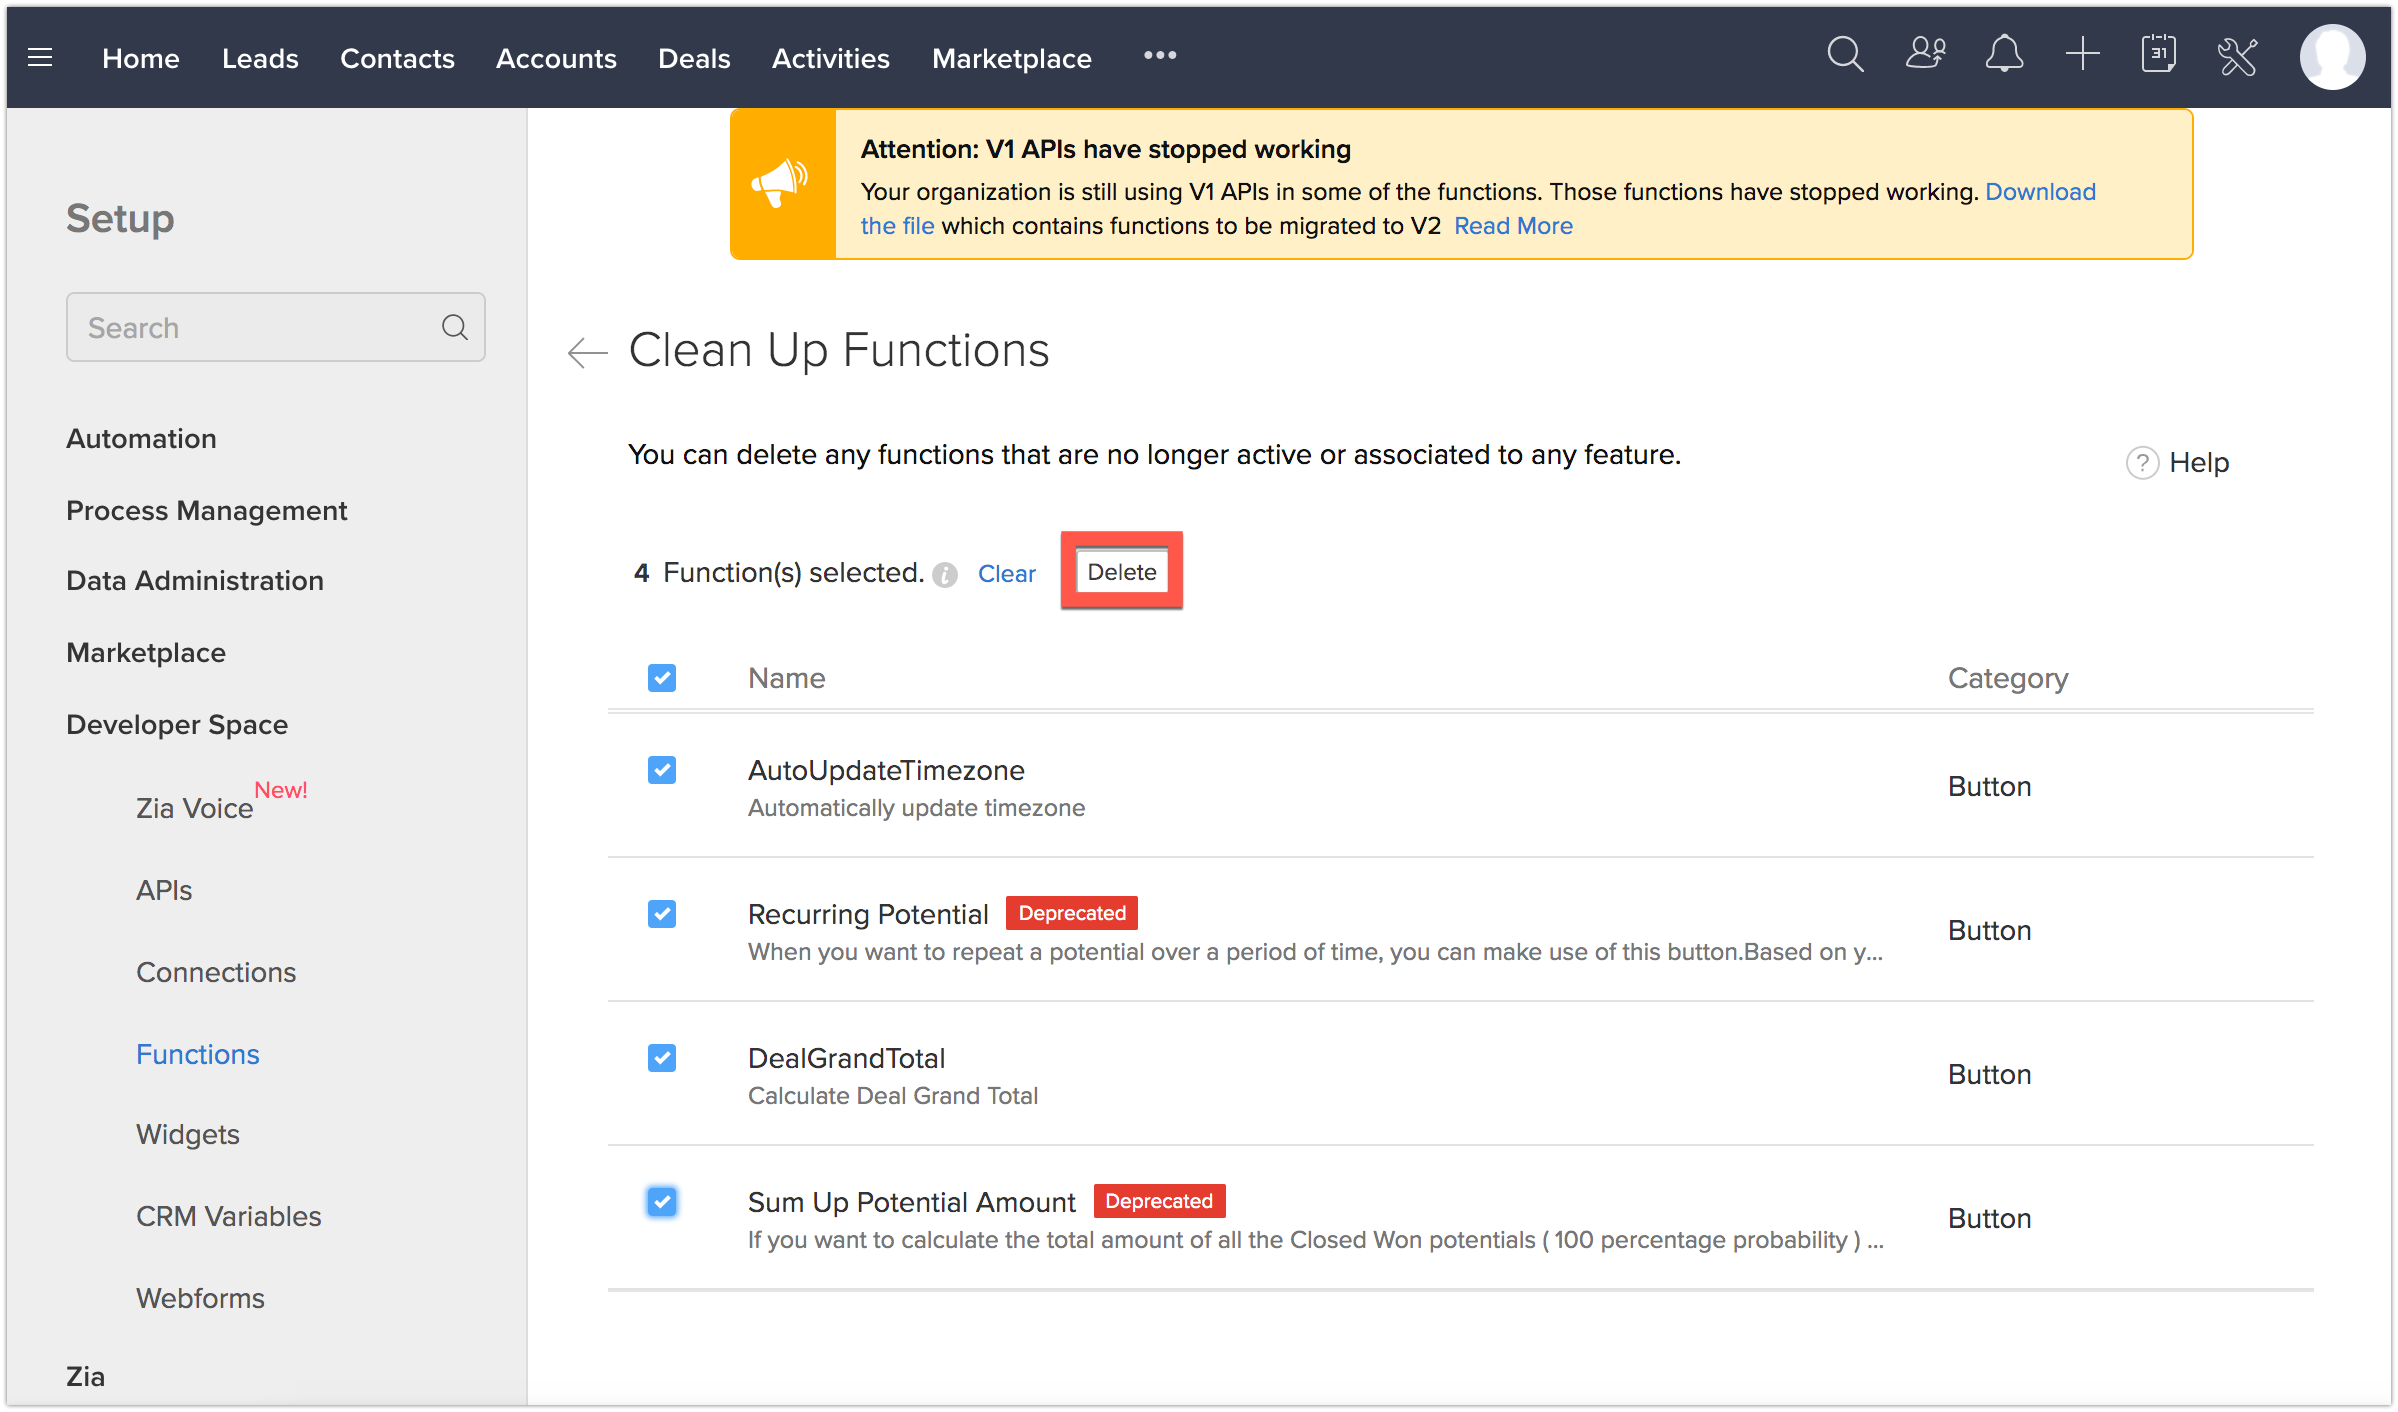Image resolution: width=2398 pixels, height=1412 pixels.
Task: Open the Contacts tab
Action: pos(397,58)
